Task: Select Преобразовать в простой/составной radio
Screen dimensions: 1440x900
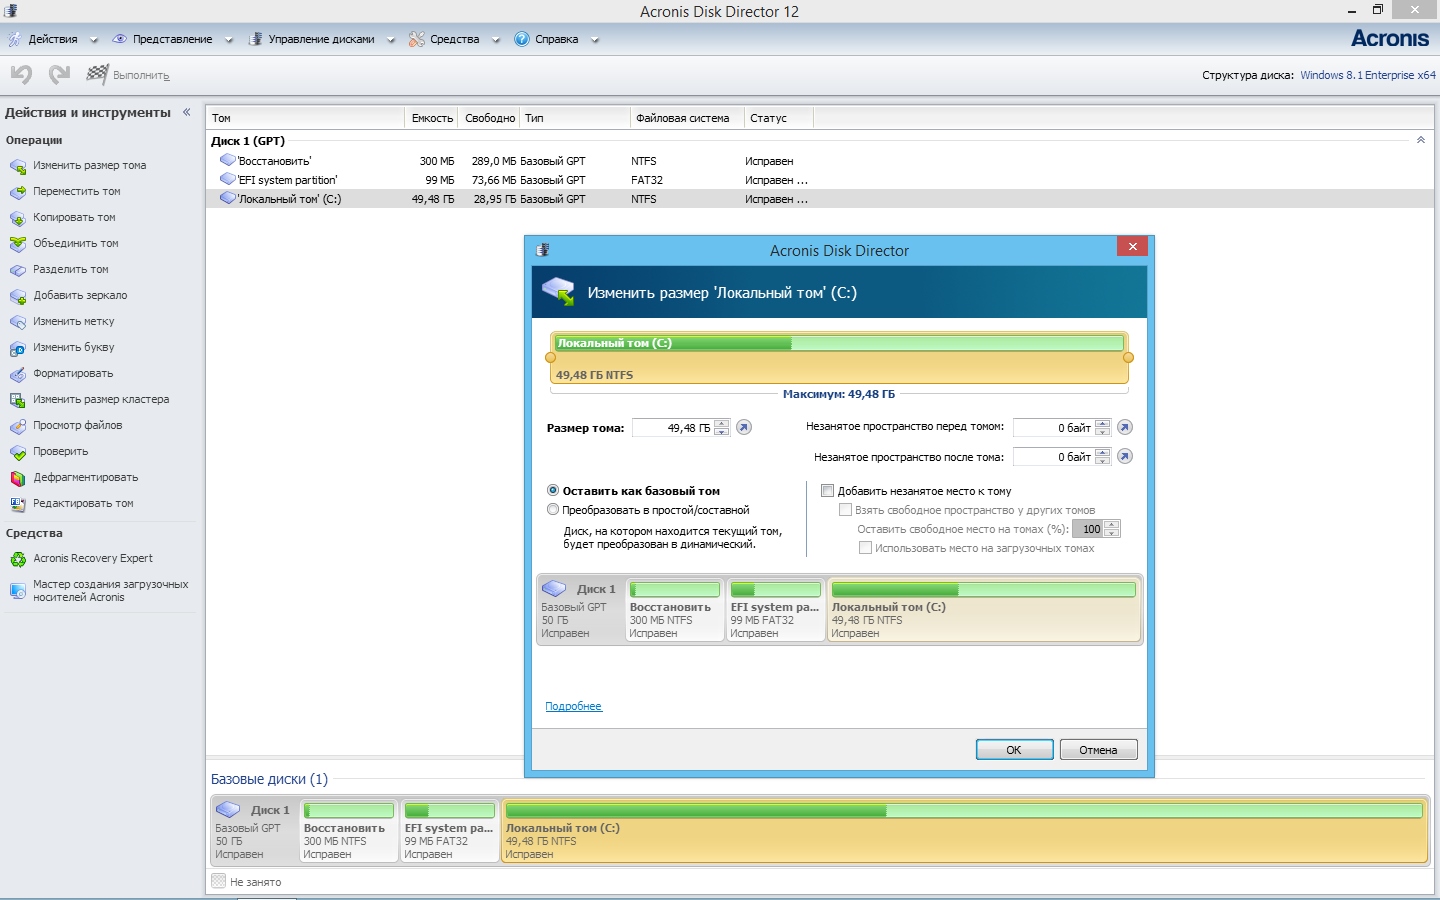Action: (x=553, y=509)
